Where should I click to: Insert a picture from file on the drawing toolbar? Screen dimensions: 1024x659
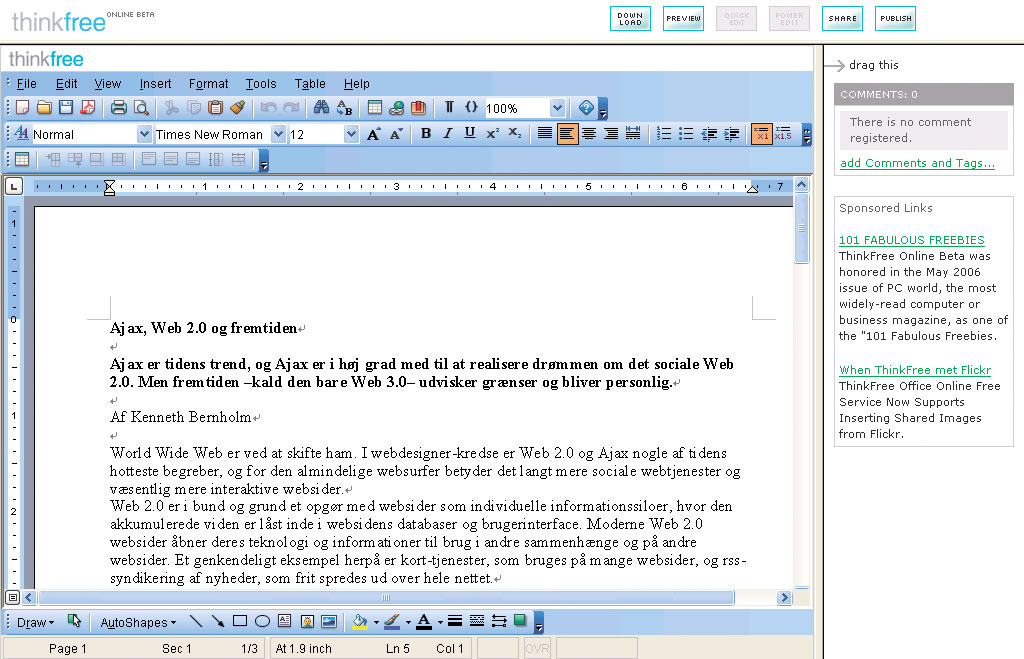click(329, 621)
